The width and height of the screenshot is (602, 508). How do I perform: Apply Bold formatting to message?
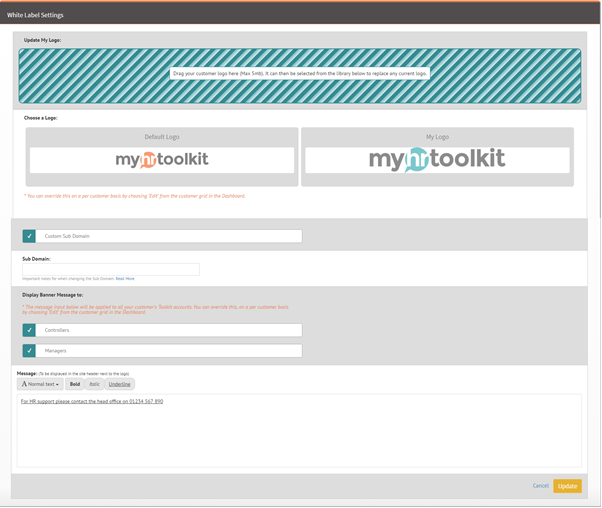pos(75,384)
